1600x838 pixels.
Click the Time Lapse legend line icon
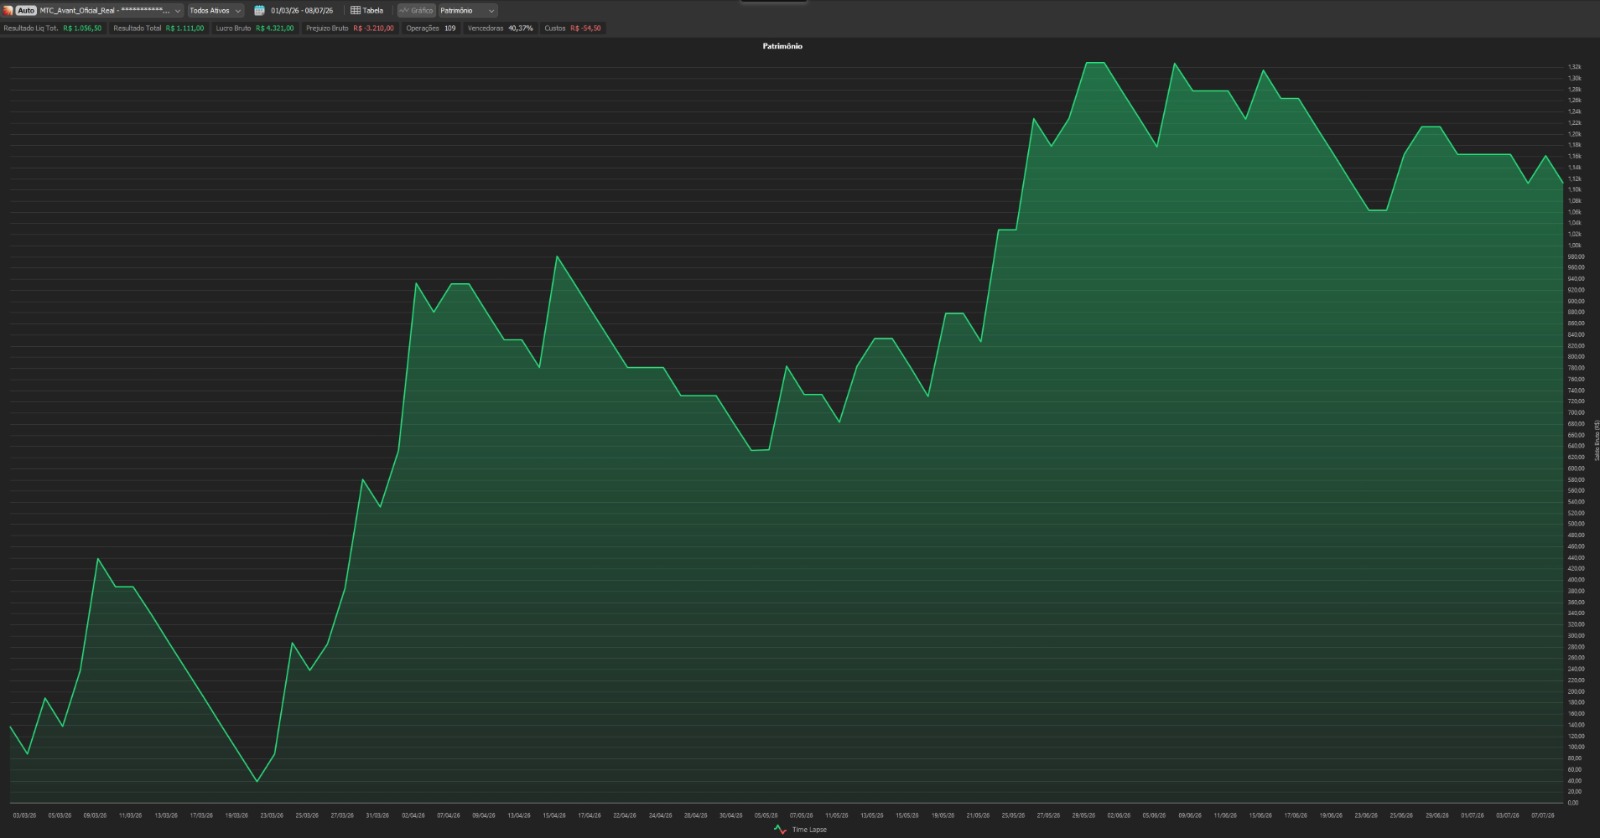pyautogui.click(x=780, y=829)
